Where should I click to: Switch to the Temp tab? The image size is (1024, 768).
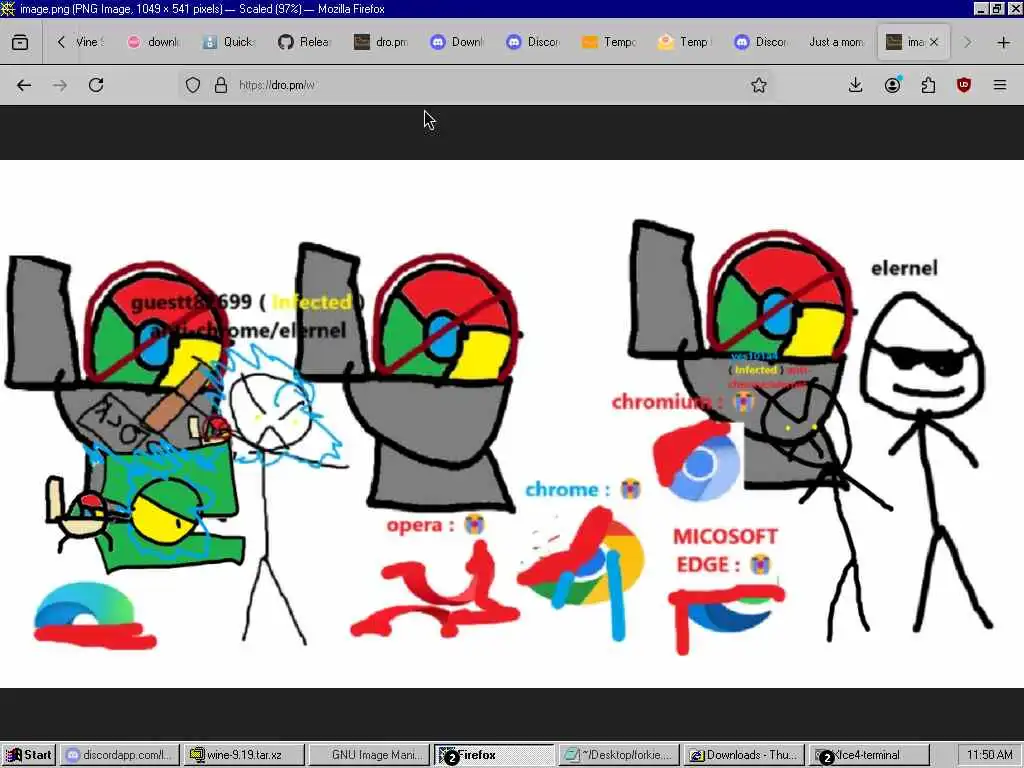[684, 42]
